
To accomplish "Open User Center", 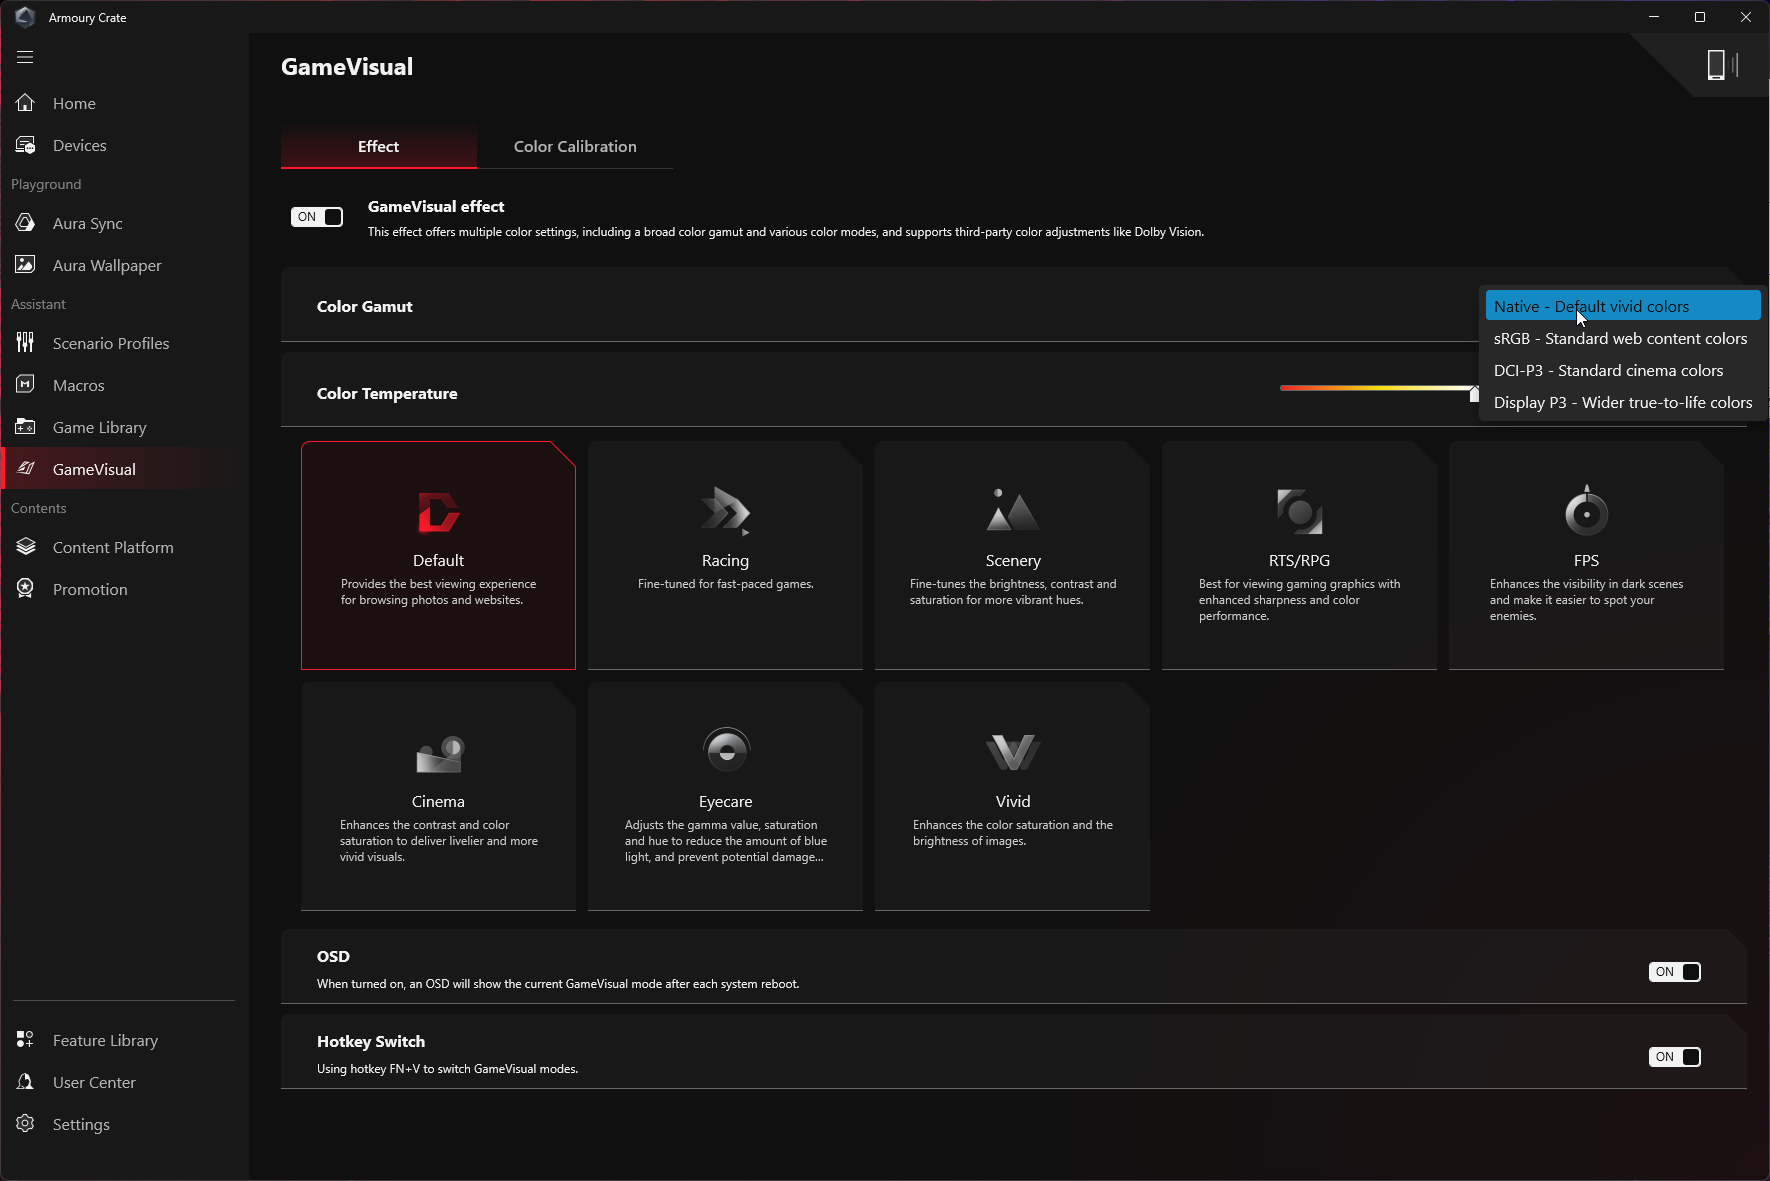I will pos(124,1082).
